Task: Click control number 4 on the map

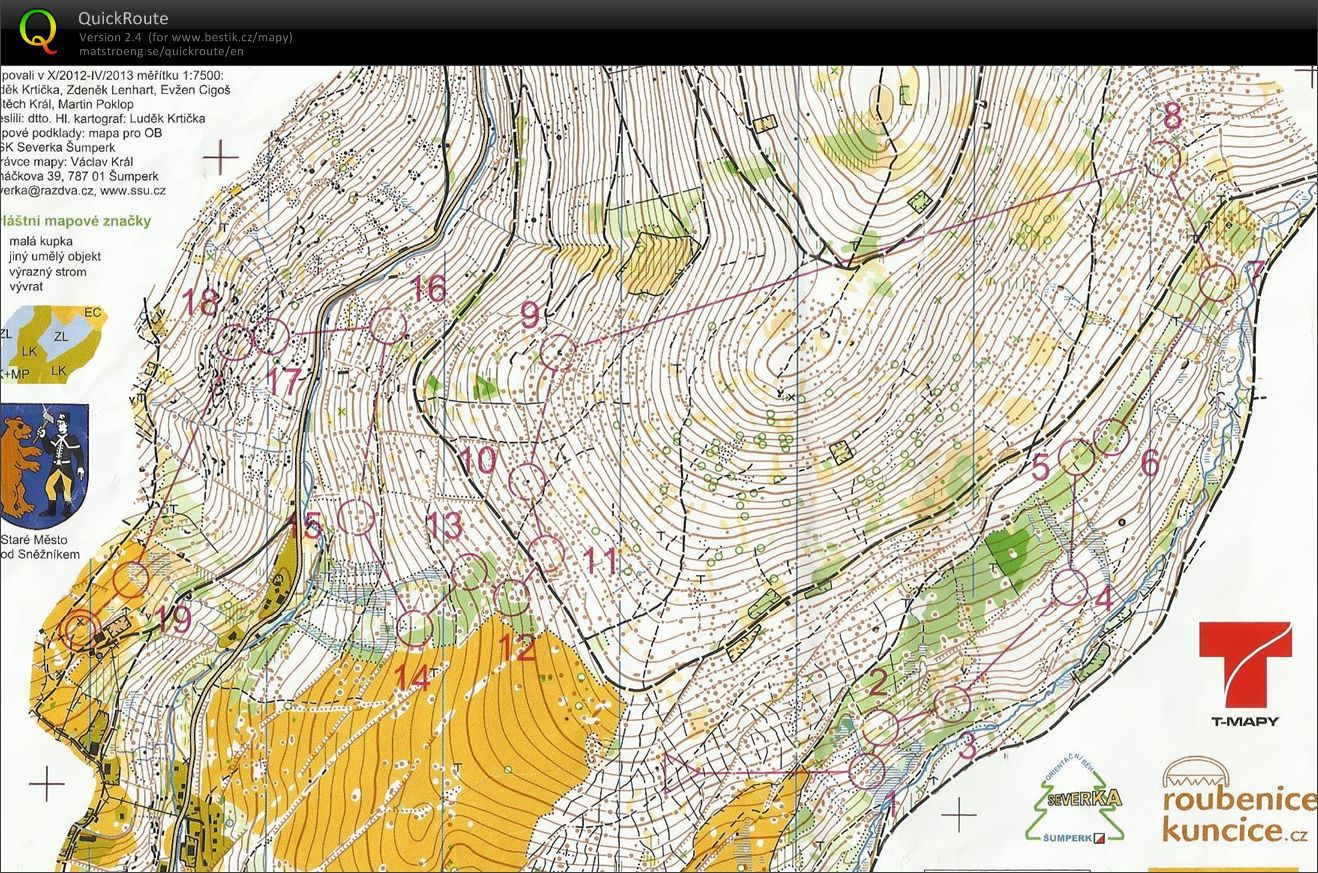Action: click(1103, 599)
